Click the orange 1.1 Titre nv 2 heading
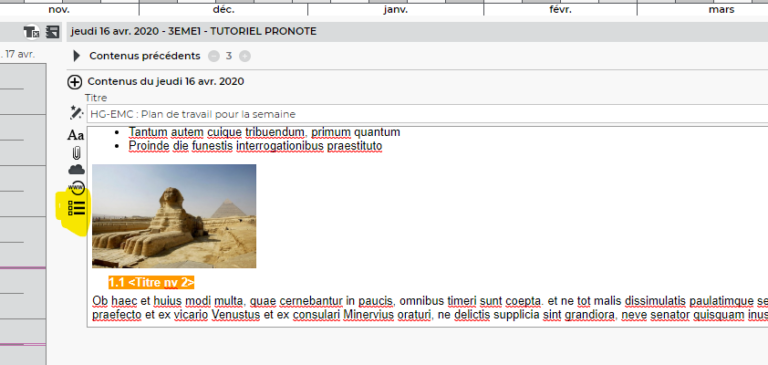This screenshot has height=365, width=768. point(151,282)
